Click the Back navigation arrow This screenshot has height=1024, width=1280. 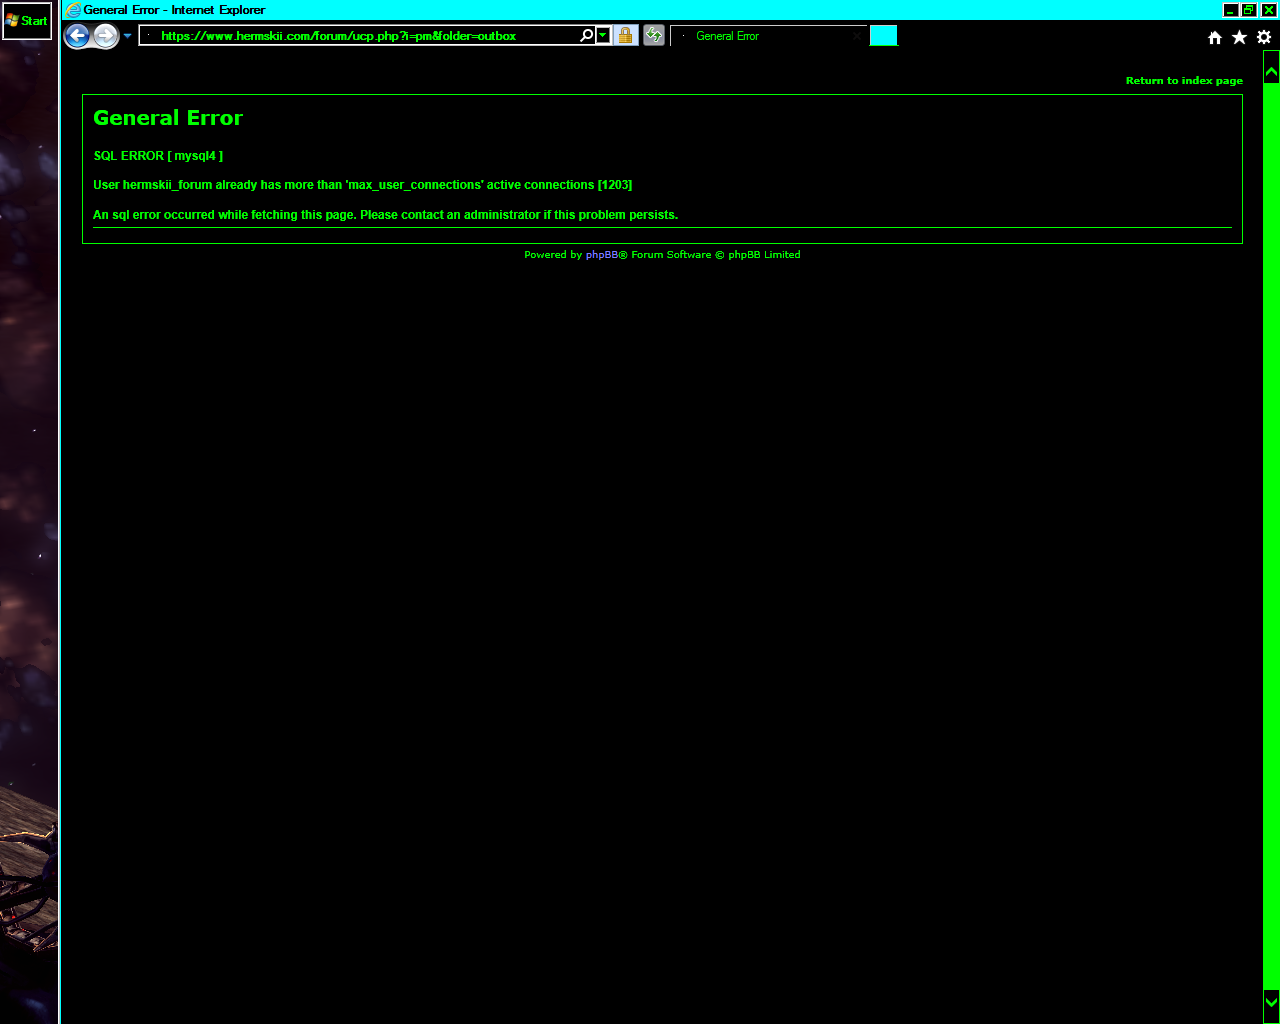coord(77,35)
